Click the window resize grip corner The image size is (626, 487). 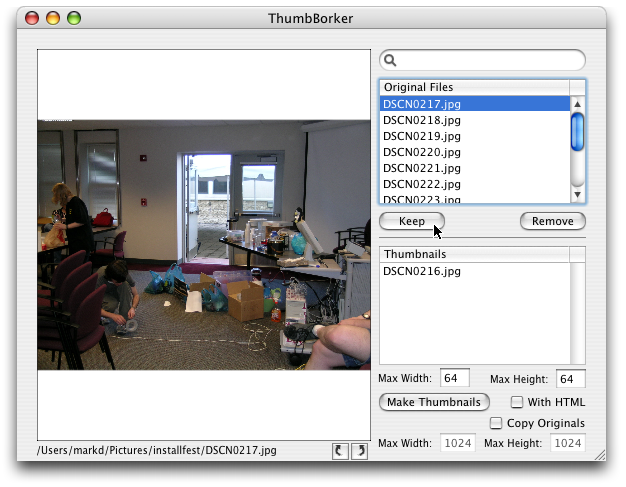point(599,455)
